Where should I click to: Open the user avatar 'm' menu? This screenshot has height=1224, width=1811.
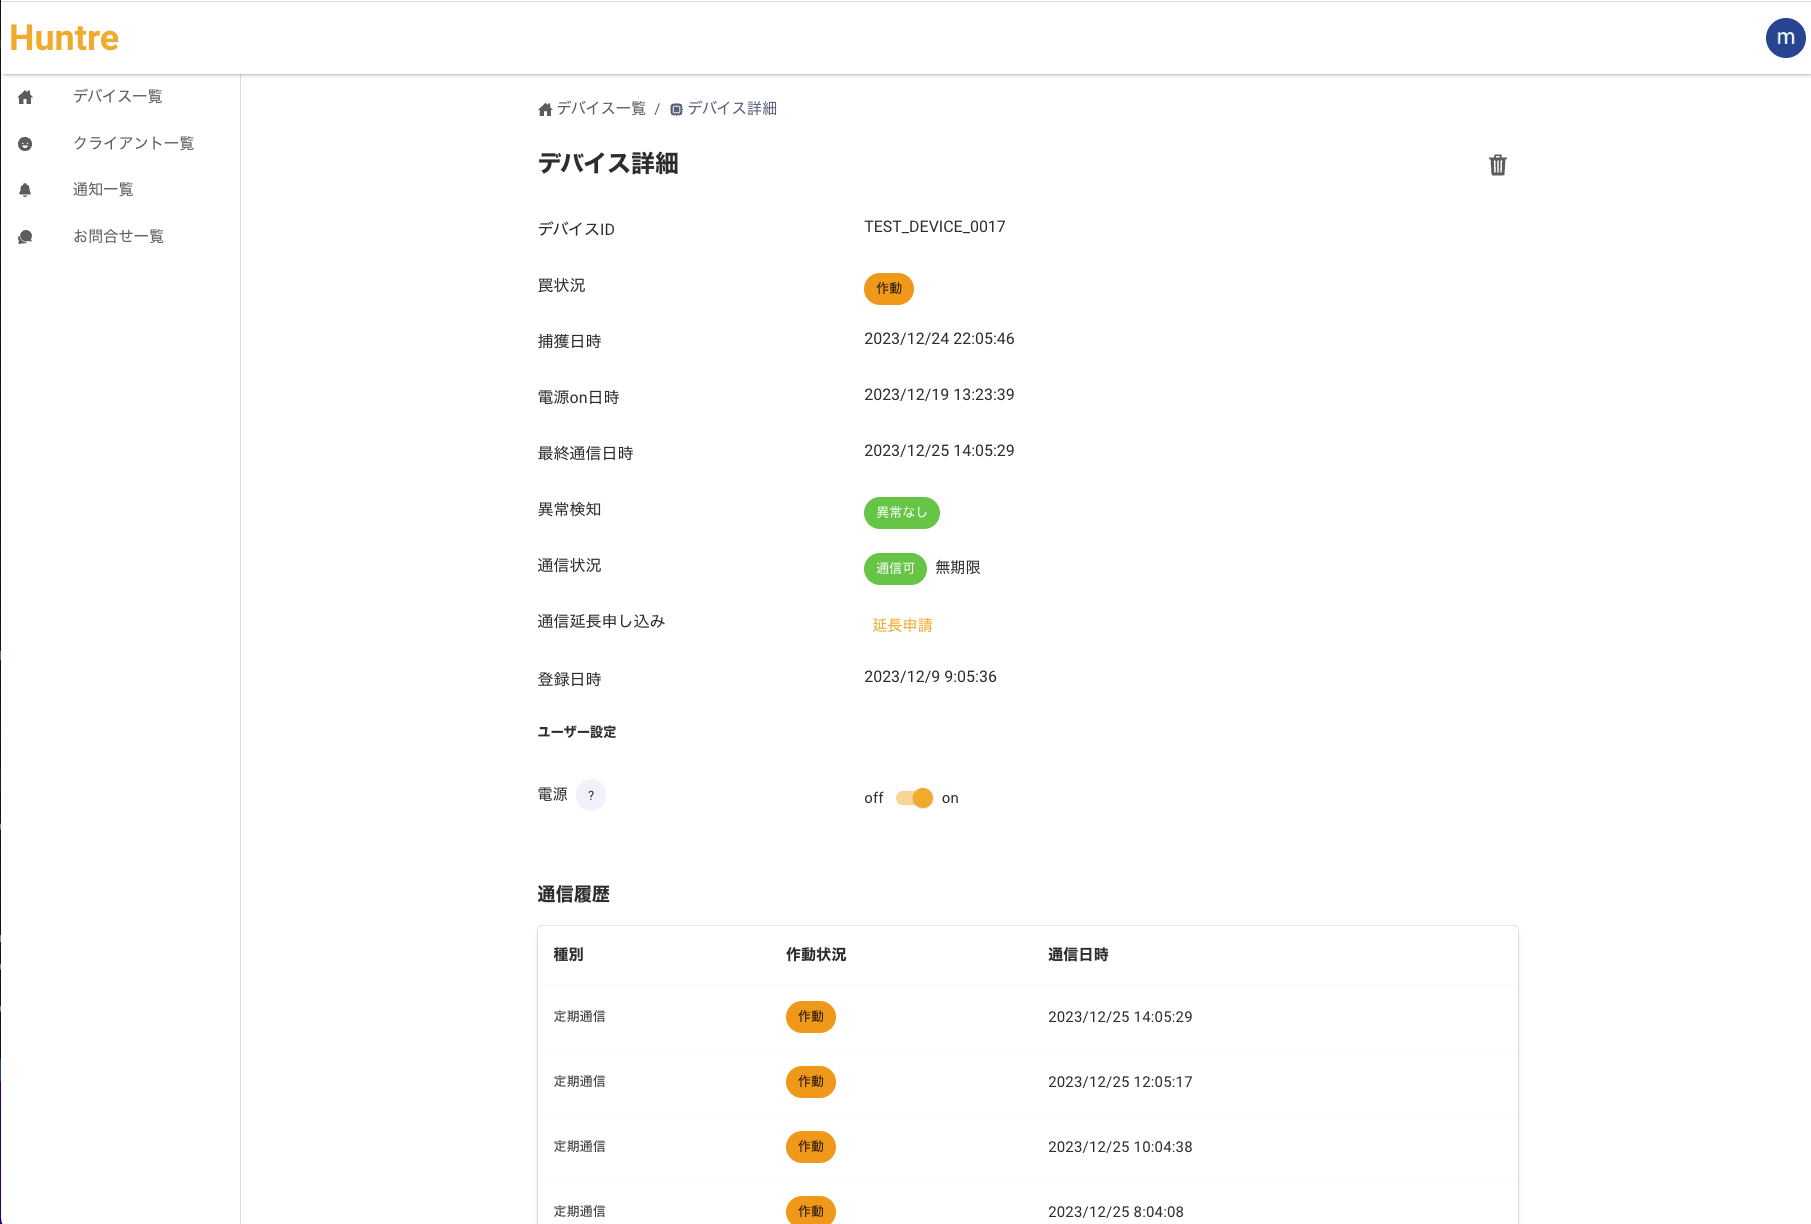pyautogui.click(x=1785, y=38)
